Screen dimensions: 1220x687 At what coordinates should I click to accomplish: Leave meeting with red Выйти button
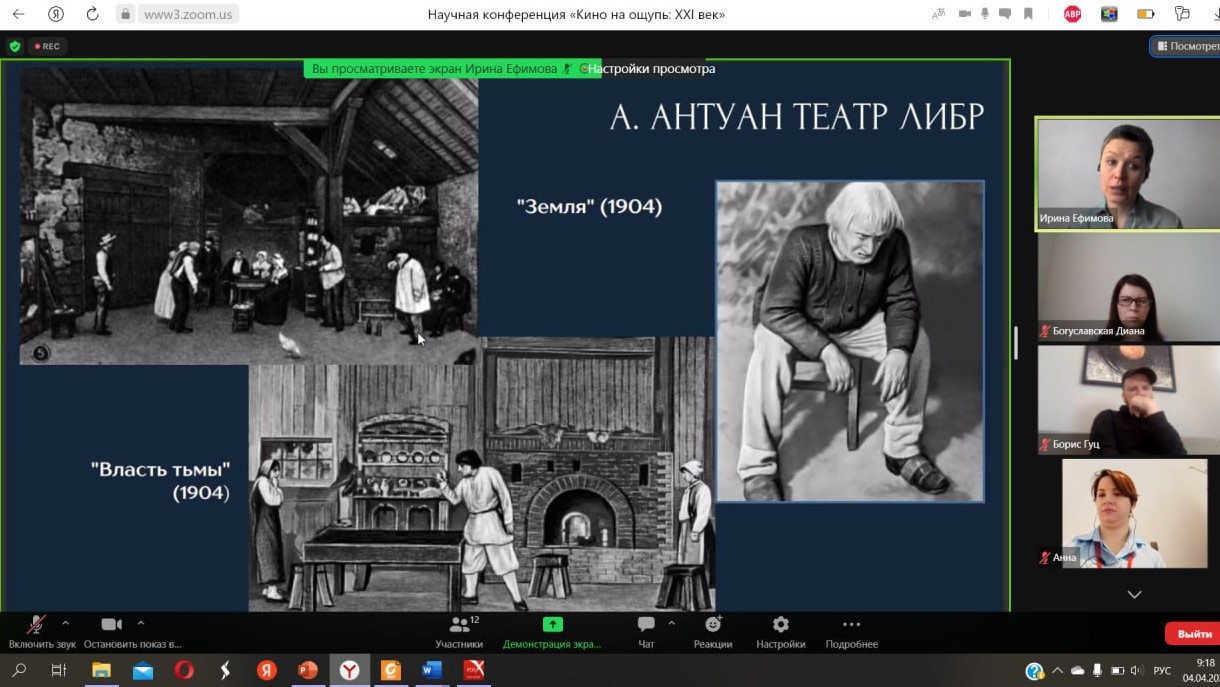[1193, 634]
